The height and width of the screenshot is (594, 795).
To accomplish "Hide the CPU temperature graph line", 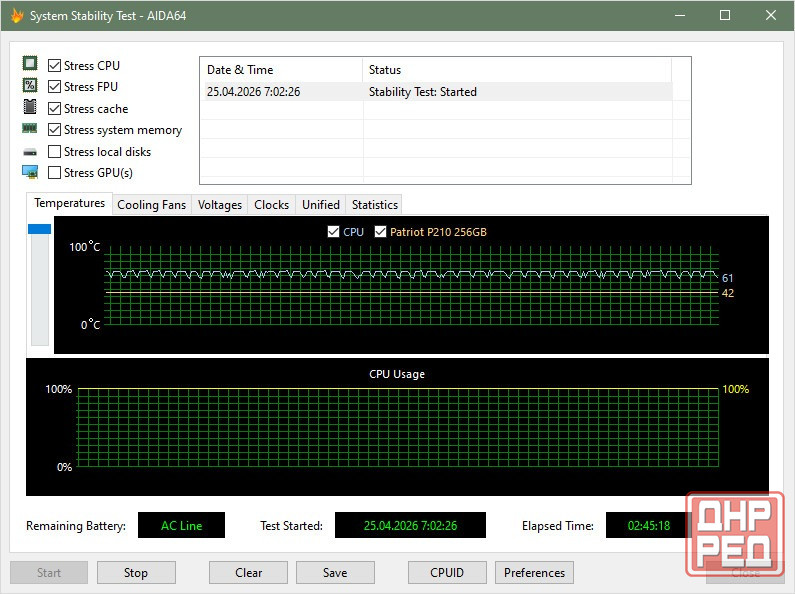I will (334, 232).
